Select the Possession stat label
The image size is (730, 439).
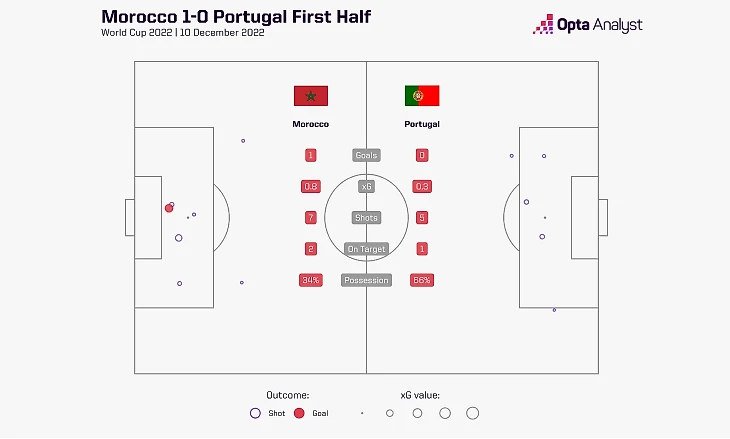pos(366,280)
